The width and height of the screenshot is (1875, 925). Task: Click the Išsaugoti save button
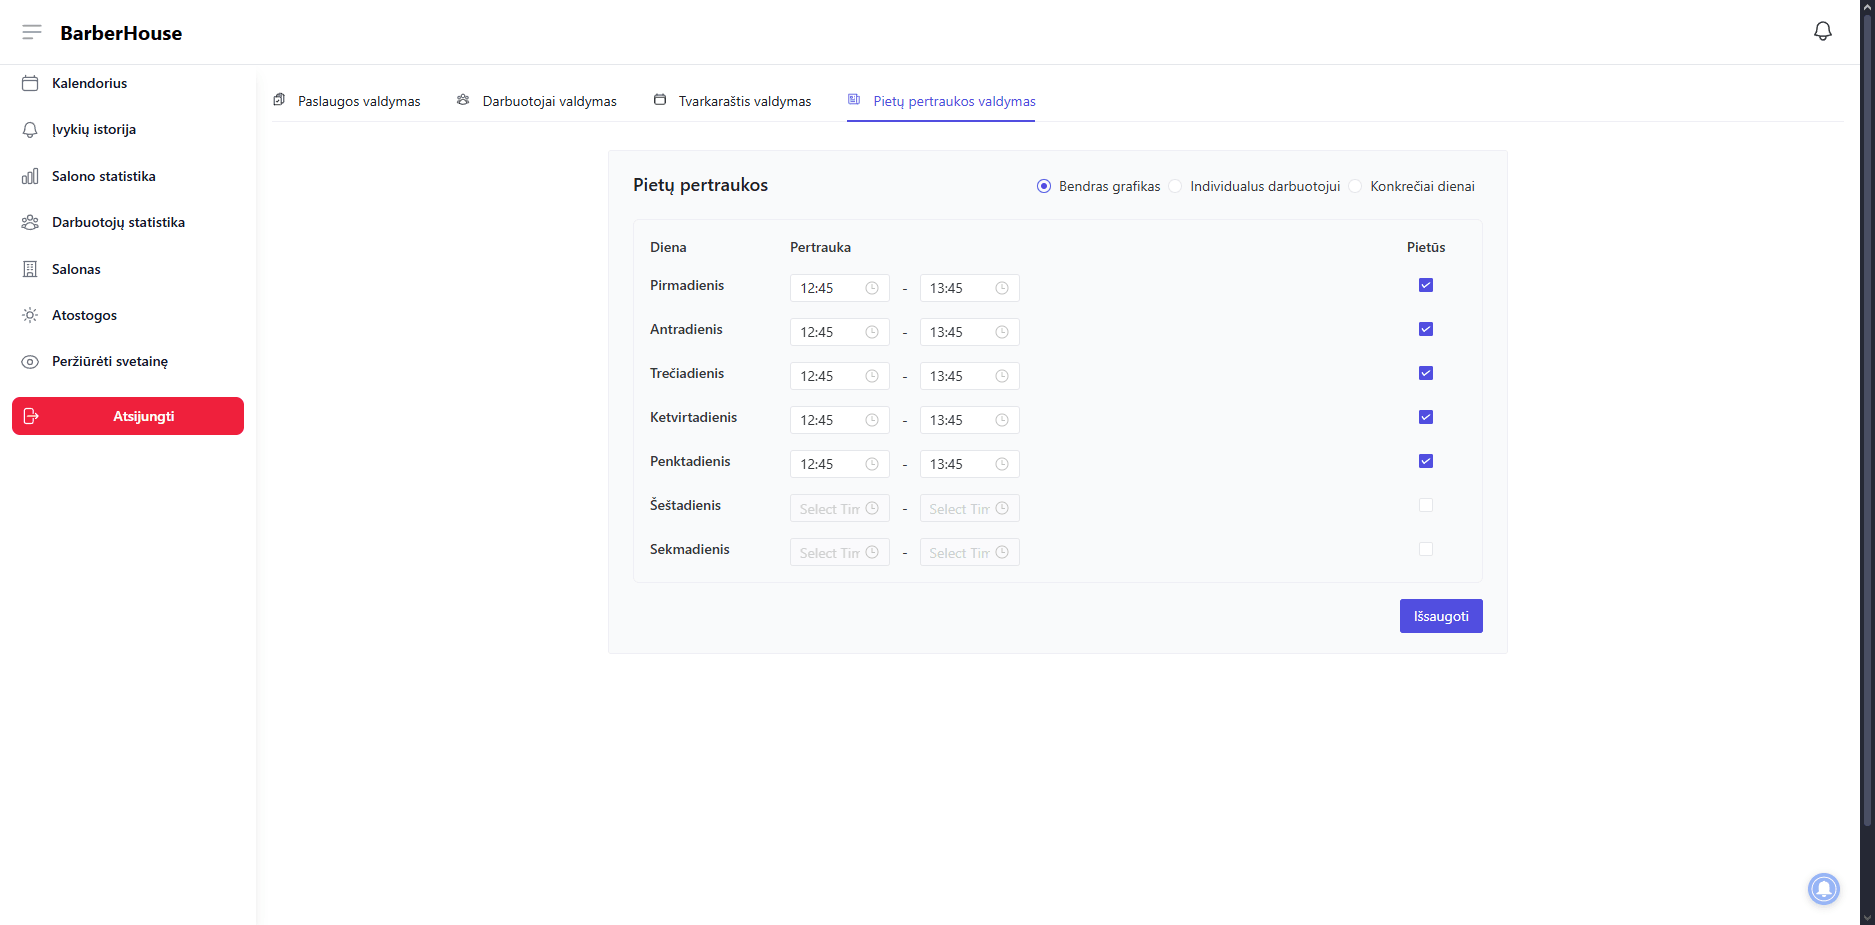(1440, 616)
